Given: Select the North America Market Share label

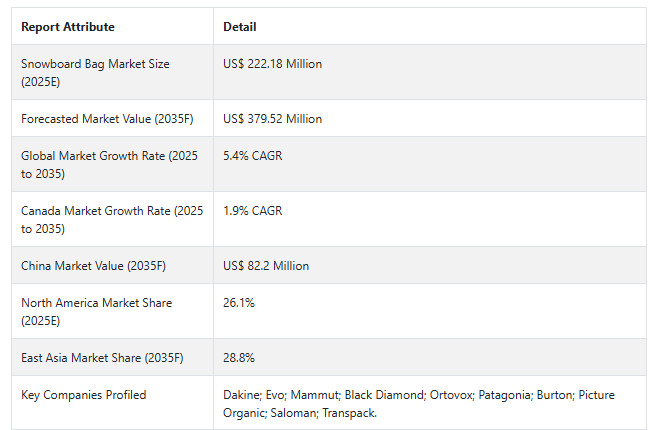Looking at the screenshot, I should (x=96, y=311).
